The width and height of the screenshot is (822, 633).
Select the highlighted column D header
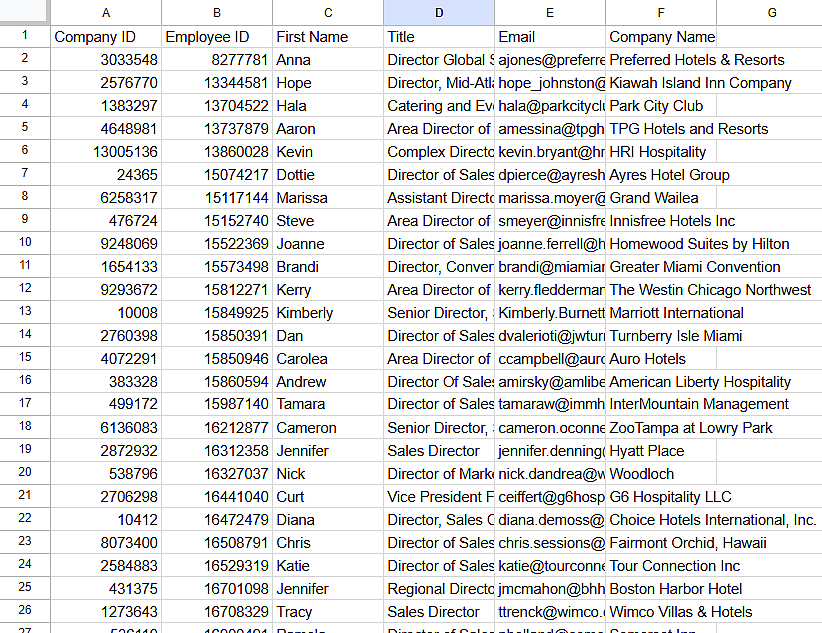[438, 13]
